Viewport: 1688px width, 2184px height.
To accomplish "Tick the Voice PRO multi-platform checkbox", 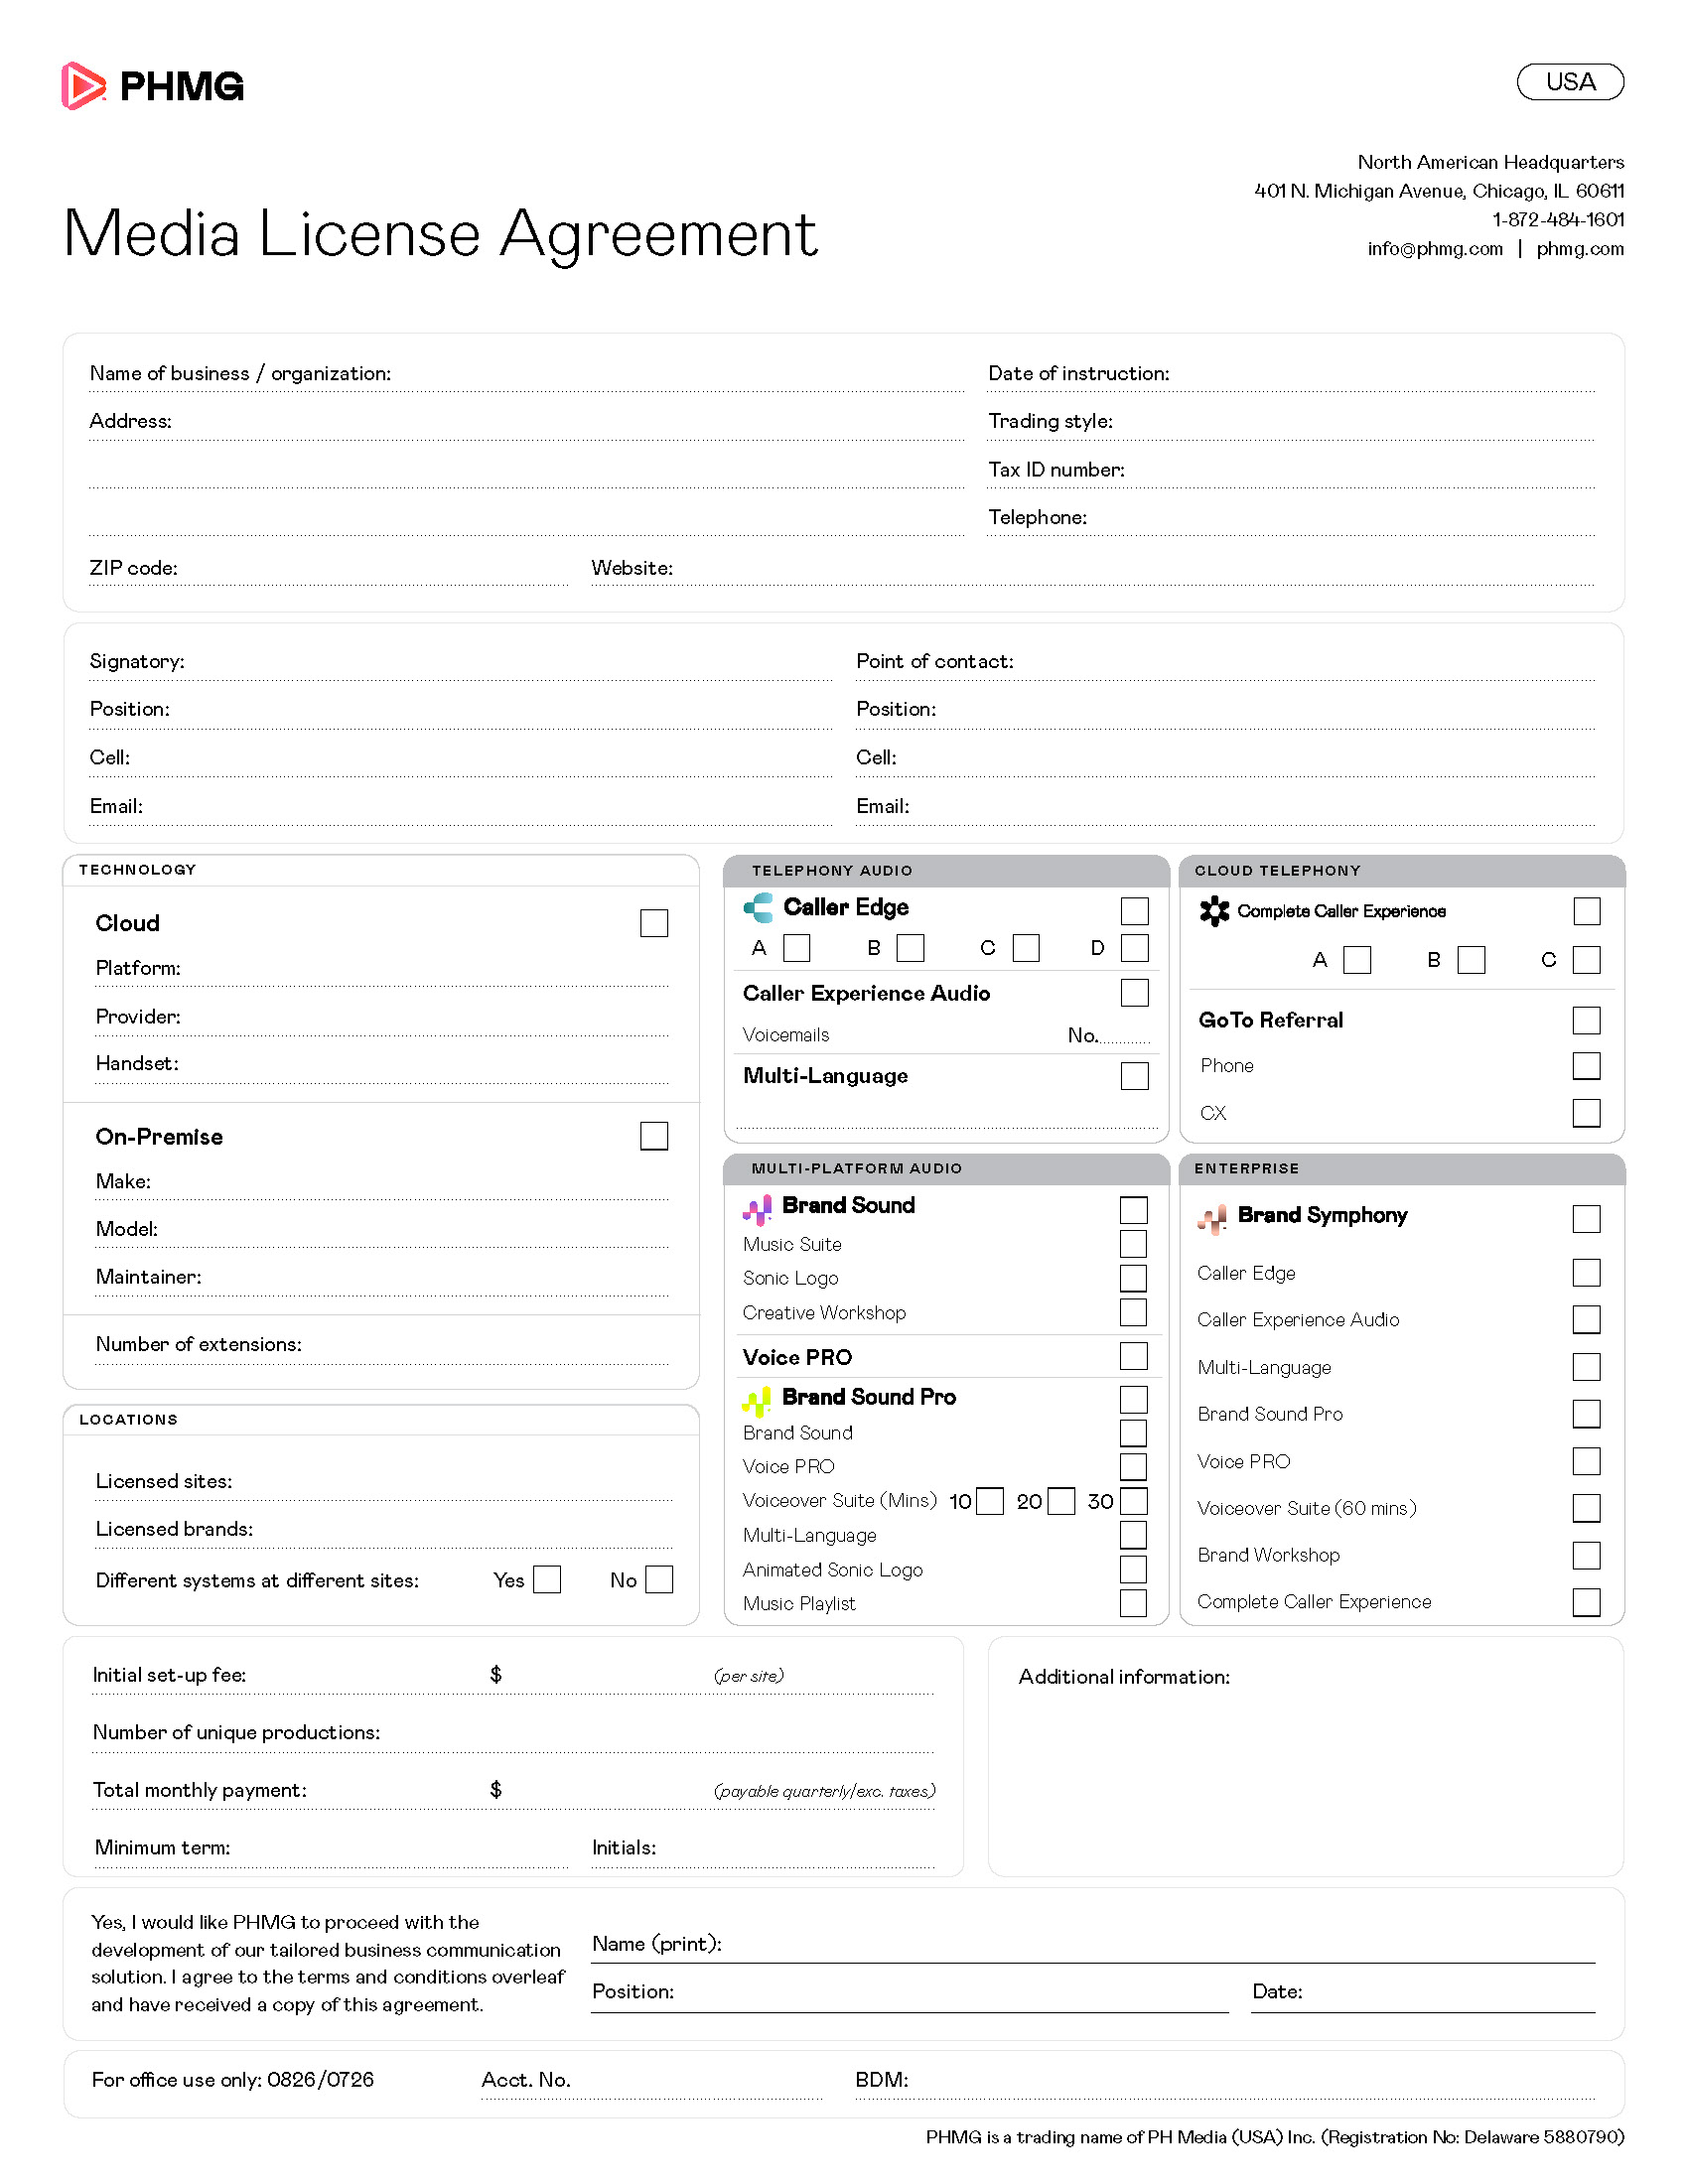I will 1133,1356.
